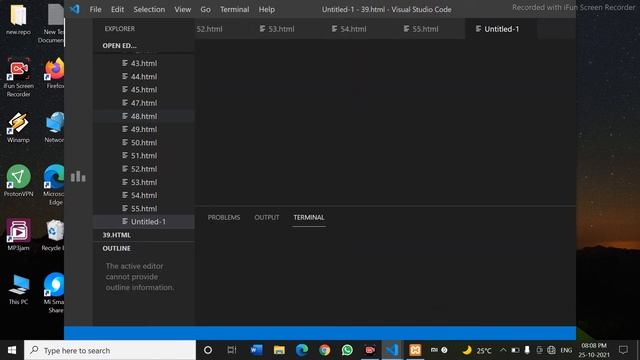Open the ProtonVPN desktop shortcut
The width and height of the screenshot is (640, 360).
tap(18, 181)
